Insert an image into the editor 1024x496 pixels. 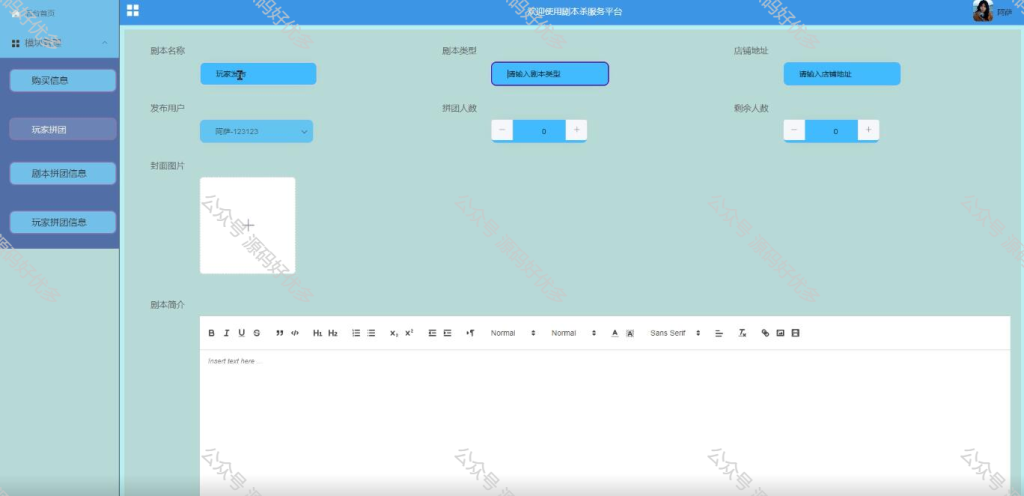[x=780, y=333]
